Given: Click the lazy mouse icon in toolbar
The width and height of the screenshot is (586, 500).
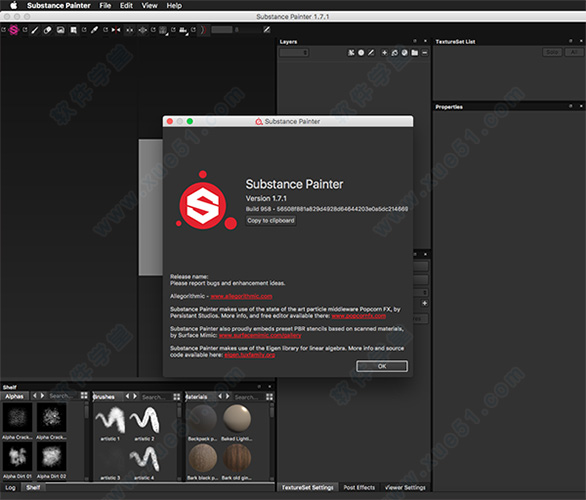Looking at the screenshot, I should (x=129, y=30).
